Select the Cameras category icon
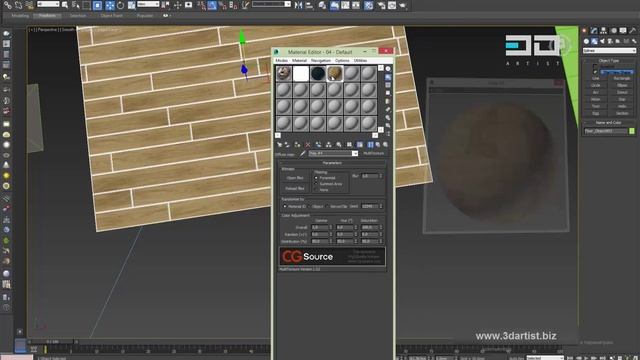Viewport: 640px width, 360px height. (610, 41)
